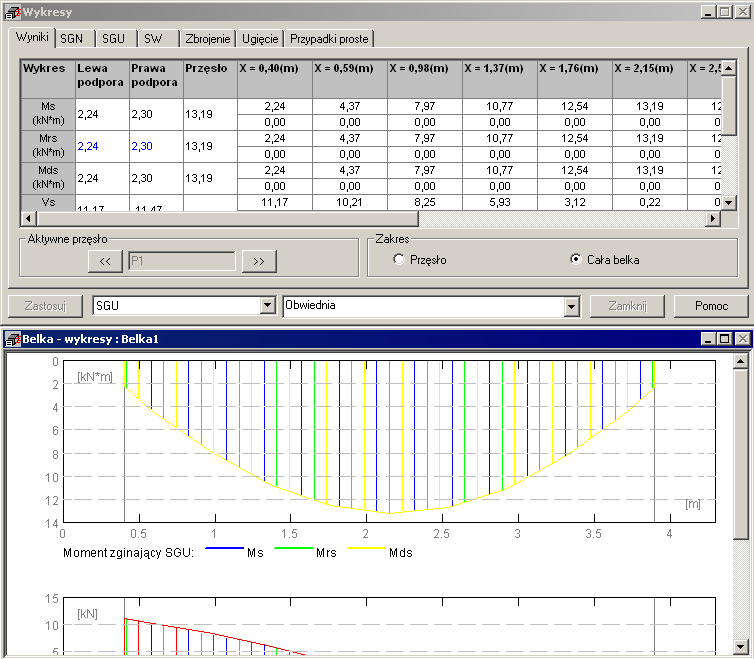
Task: Click the P1 active span field
Action: (x=182, y=261)
